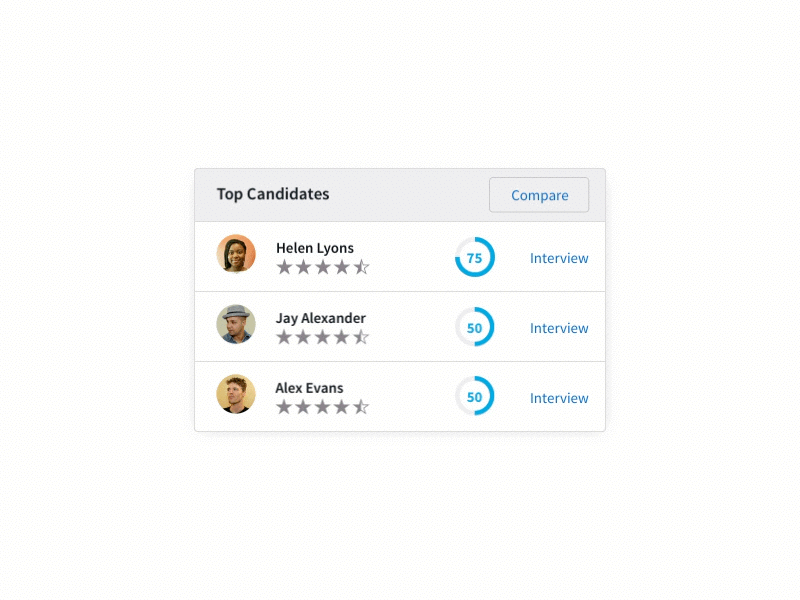Select the name Jay Alexander

(x=320, y=317)
